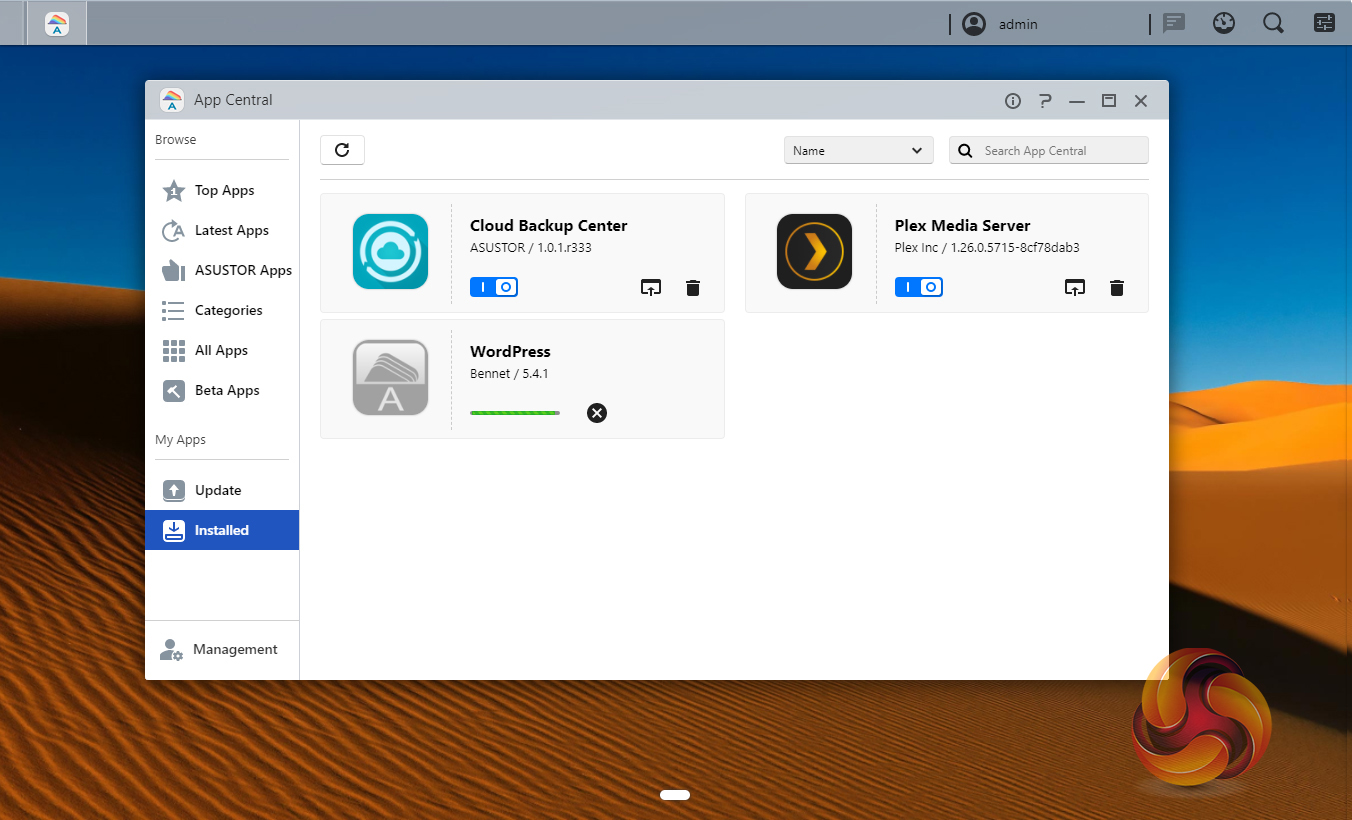Open the admin user menu
Screen dimensions: 1352x820
click(1002, 24)
